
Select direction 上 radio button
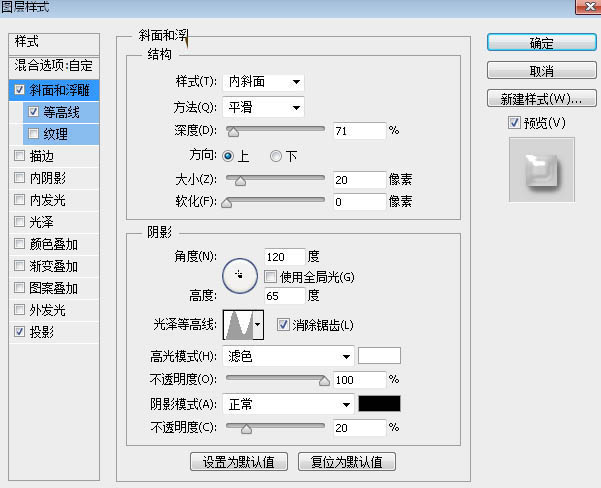[228, 156]
